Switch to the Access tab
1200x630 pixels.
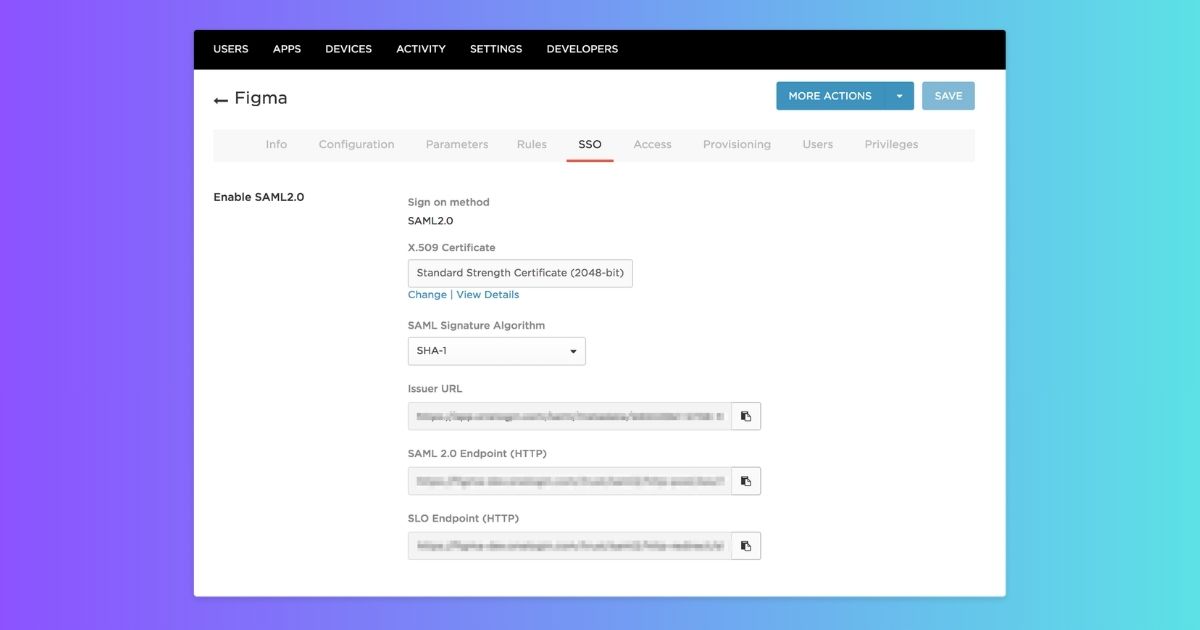[652, 145]
